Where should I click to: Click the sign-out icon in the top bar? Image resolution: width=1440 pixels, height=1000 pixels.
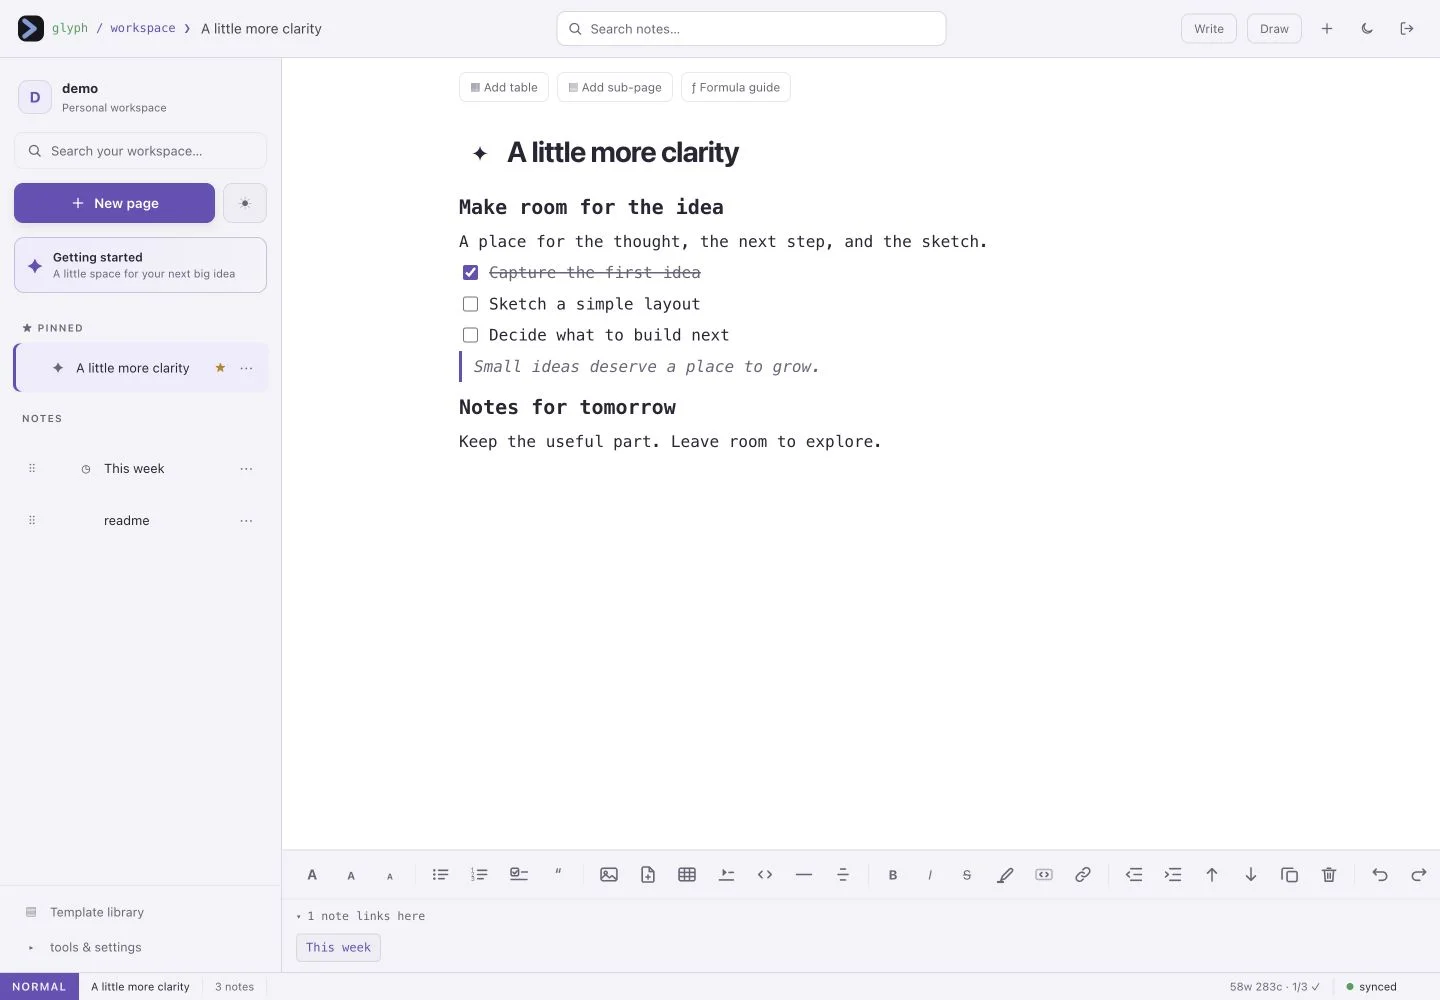(1407, 29)
